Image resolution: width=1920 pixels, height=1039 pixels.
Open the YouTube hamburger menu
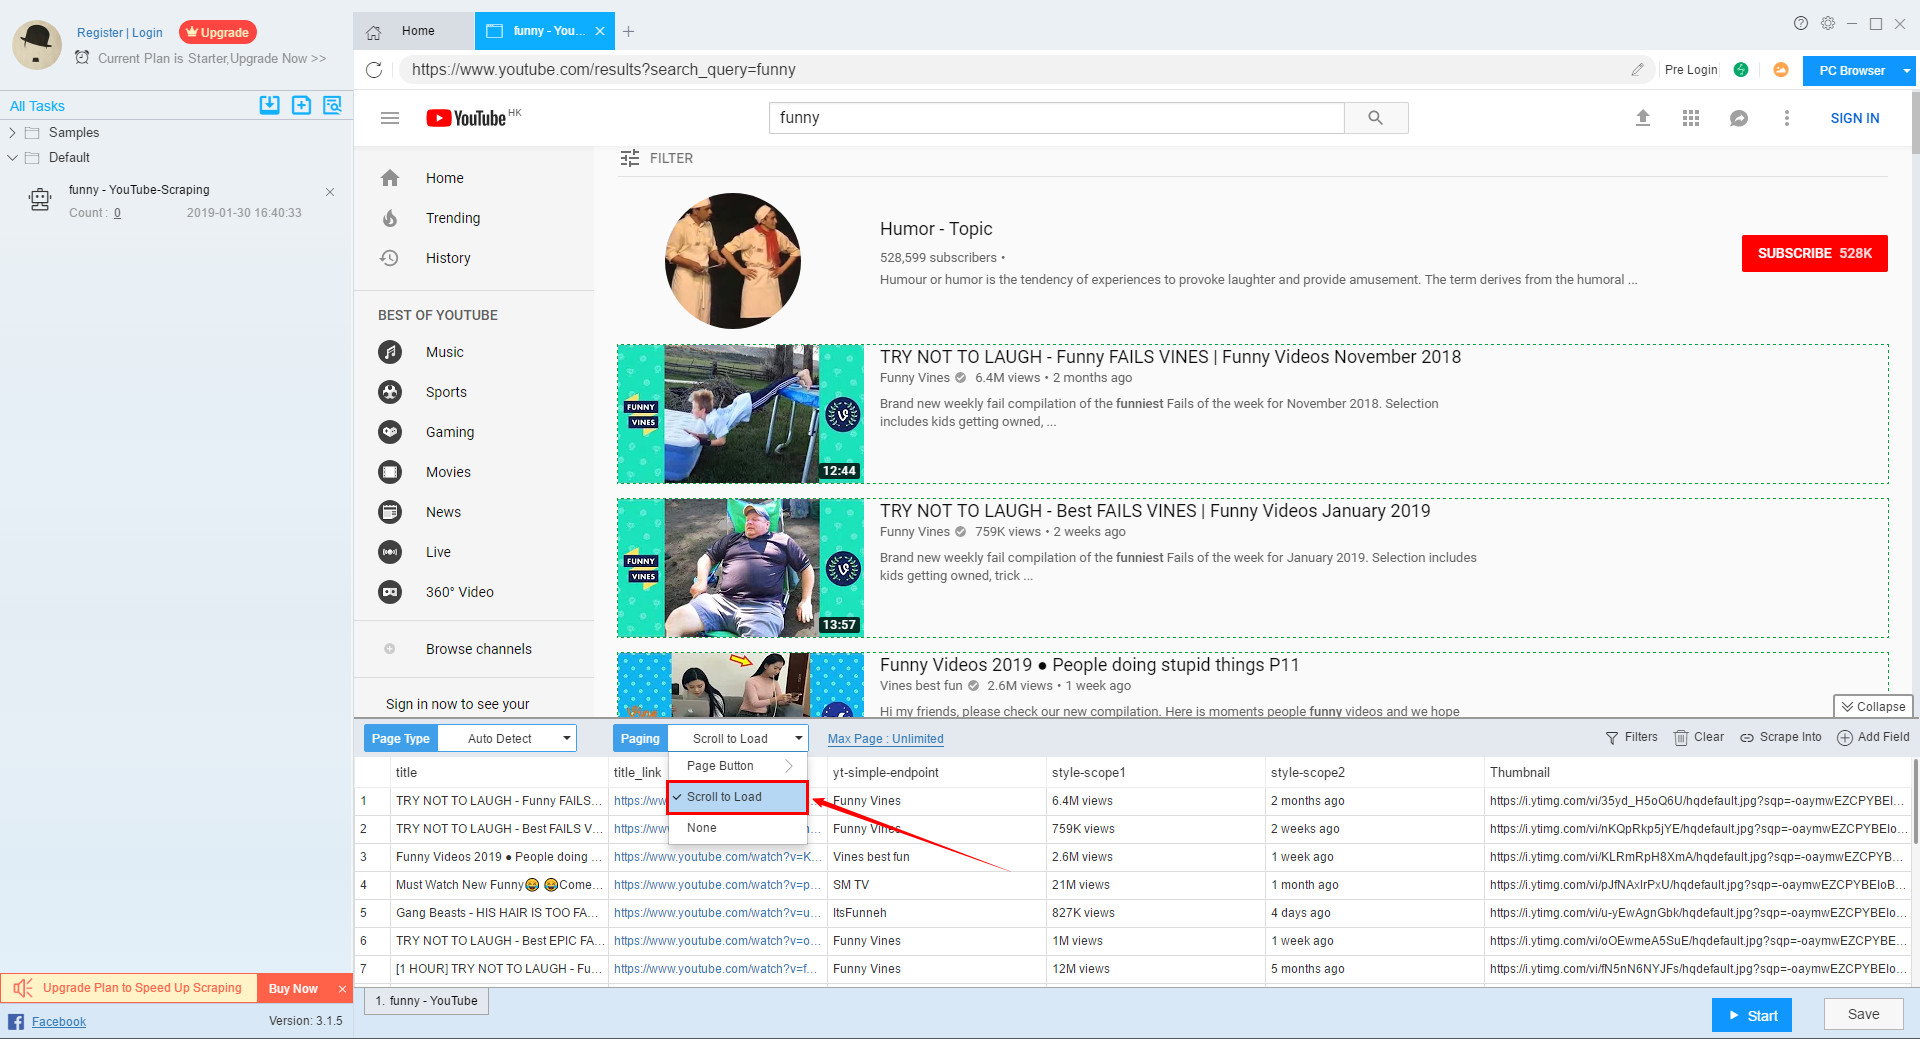390,118
